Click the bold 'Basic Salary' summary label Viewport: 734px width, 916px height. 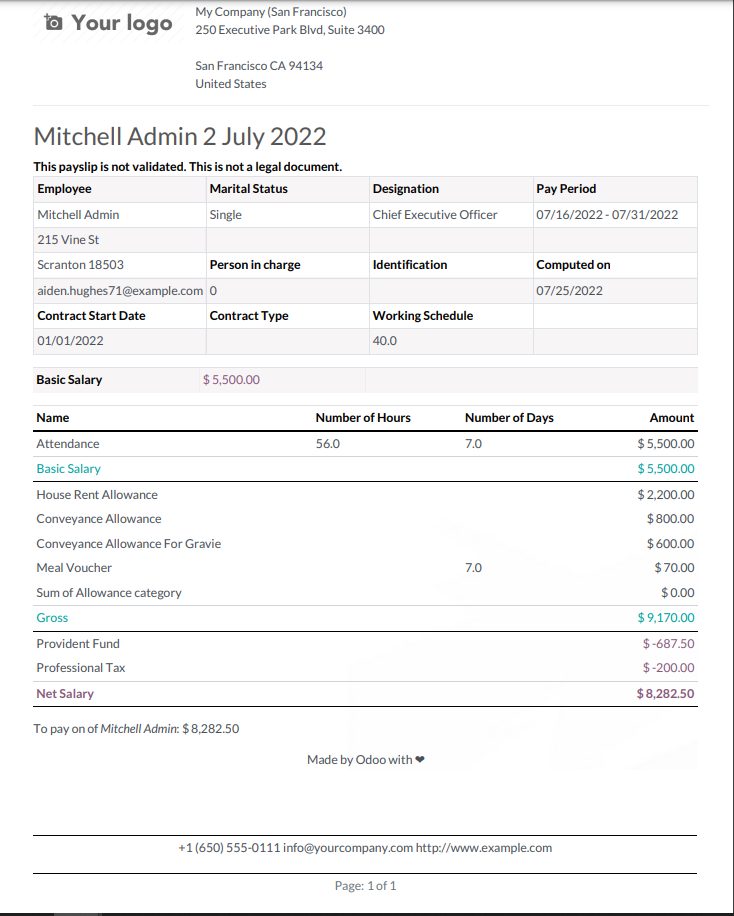(x=69, y=380)
